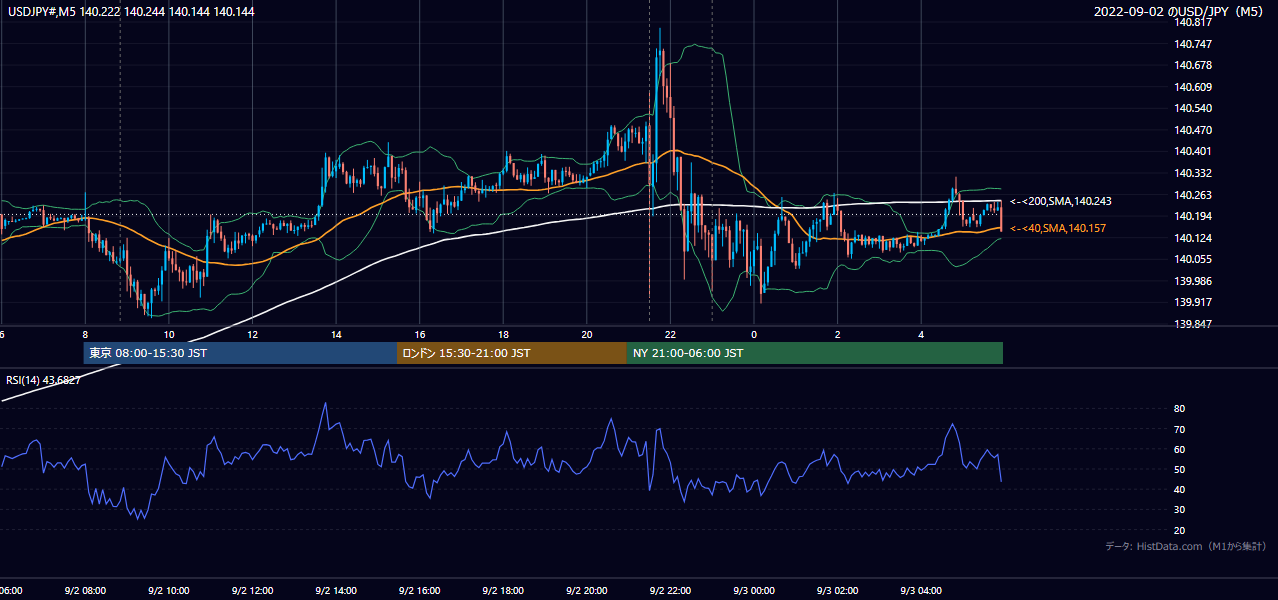Click hour label 10 under price chart

tap(169, 334)
